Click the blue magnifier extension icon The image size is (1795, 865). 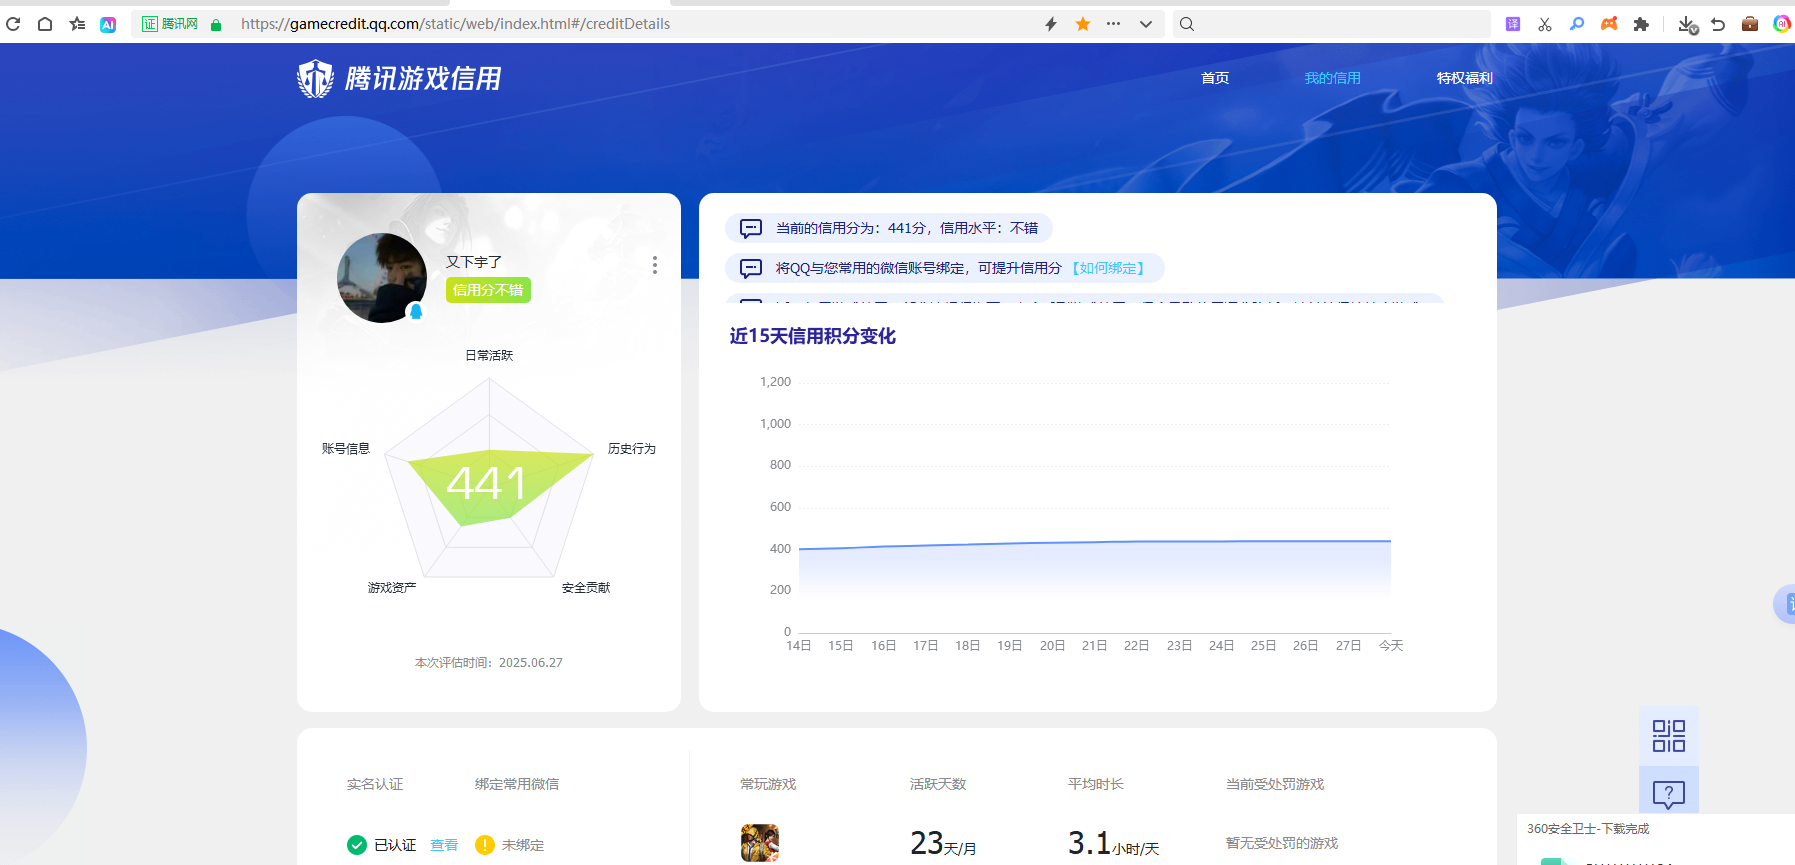point(1577,24)
